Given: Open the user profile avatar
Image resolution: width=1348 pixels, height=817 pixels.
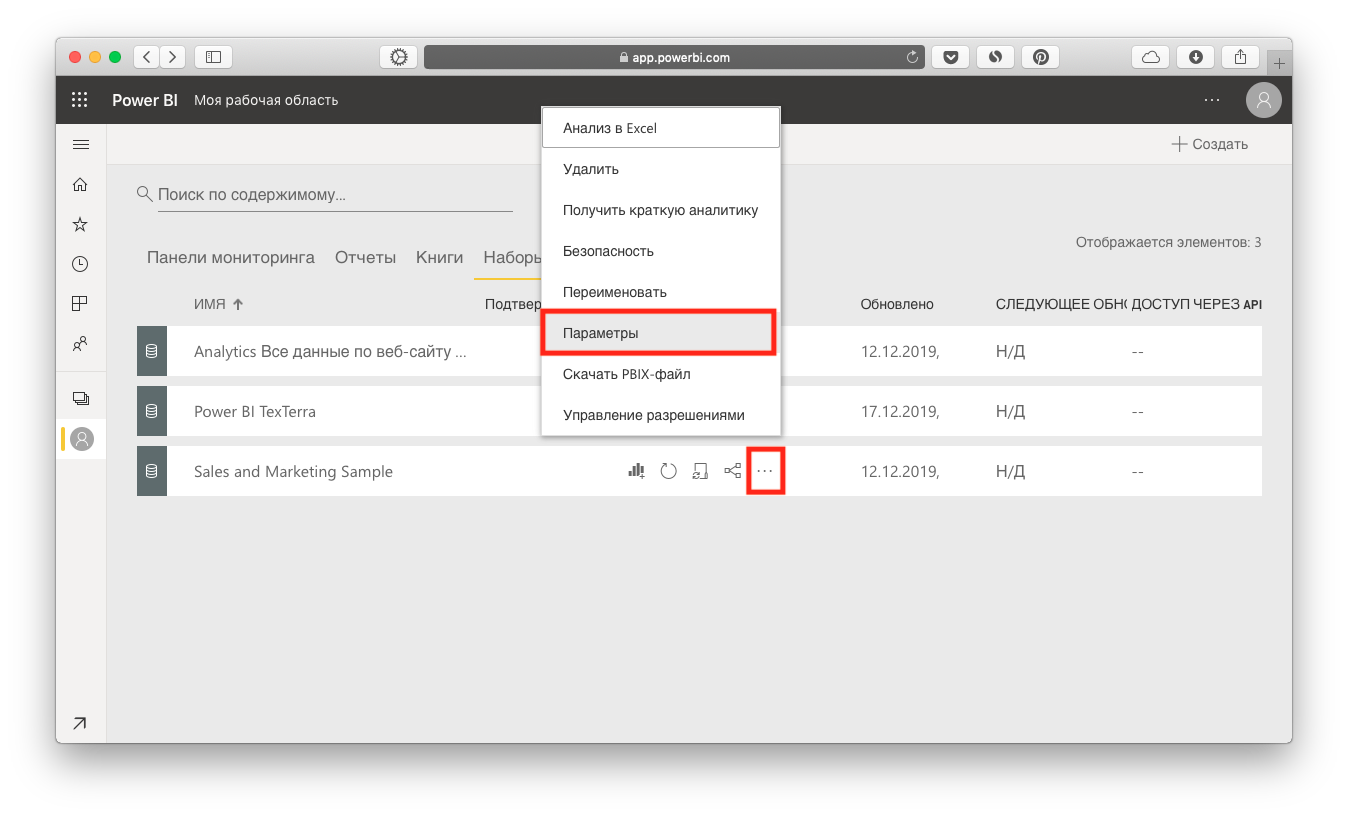Looking at the screenshot, I should 1264,100.
